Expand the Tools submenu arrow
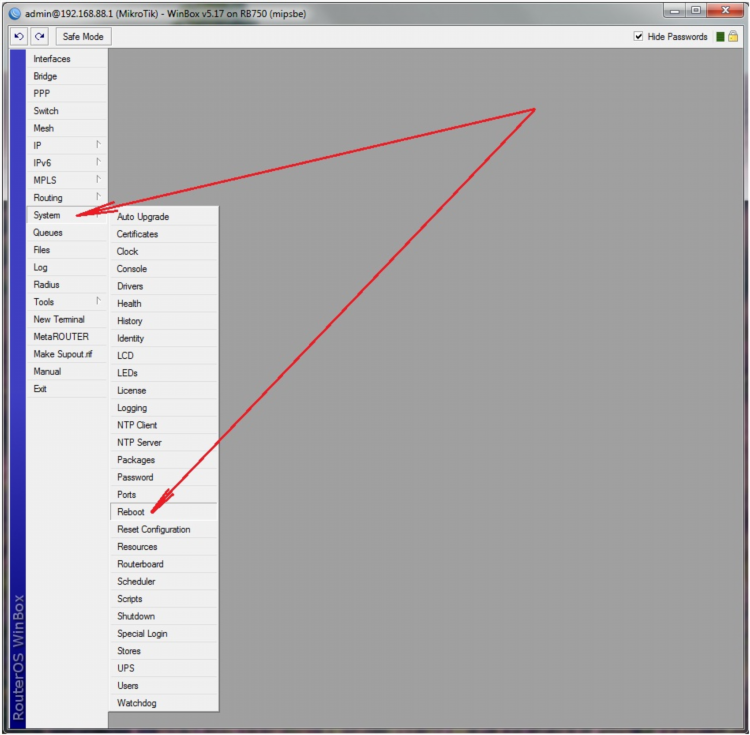Viewport: 750px width, 735px height. (x=98, y=301)
